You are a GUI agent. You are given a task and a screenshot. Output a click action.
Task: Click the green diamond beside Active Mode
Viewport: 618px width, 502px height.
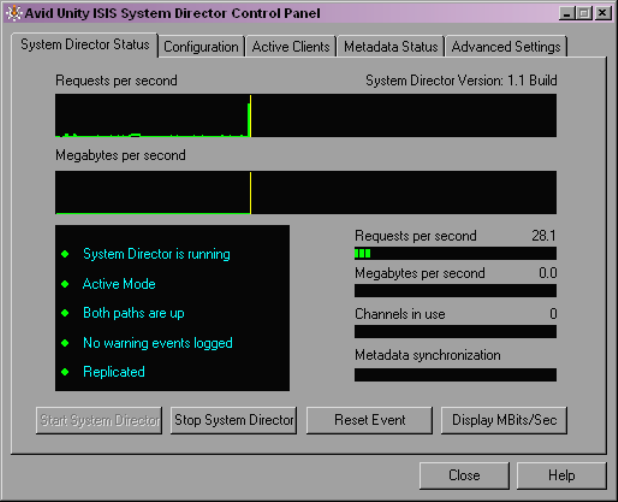point(65,284)
